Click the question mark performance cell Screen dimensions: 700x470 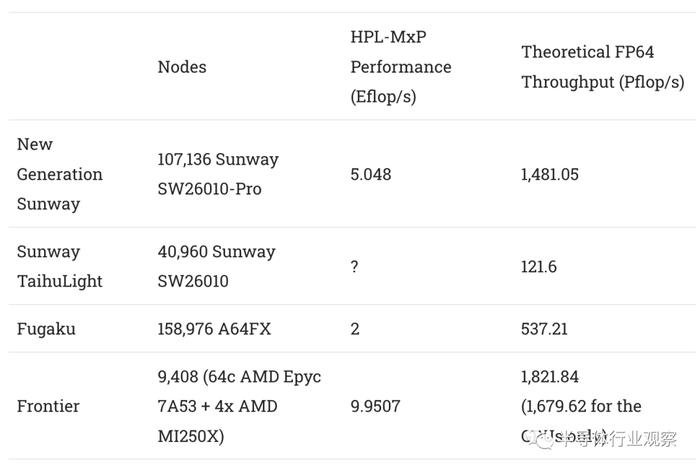(354, 266)
